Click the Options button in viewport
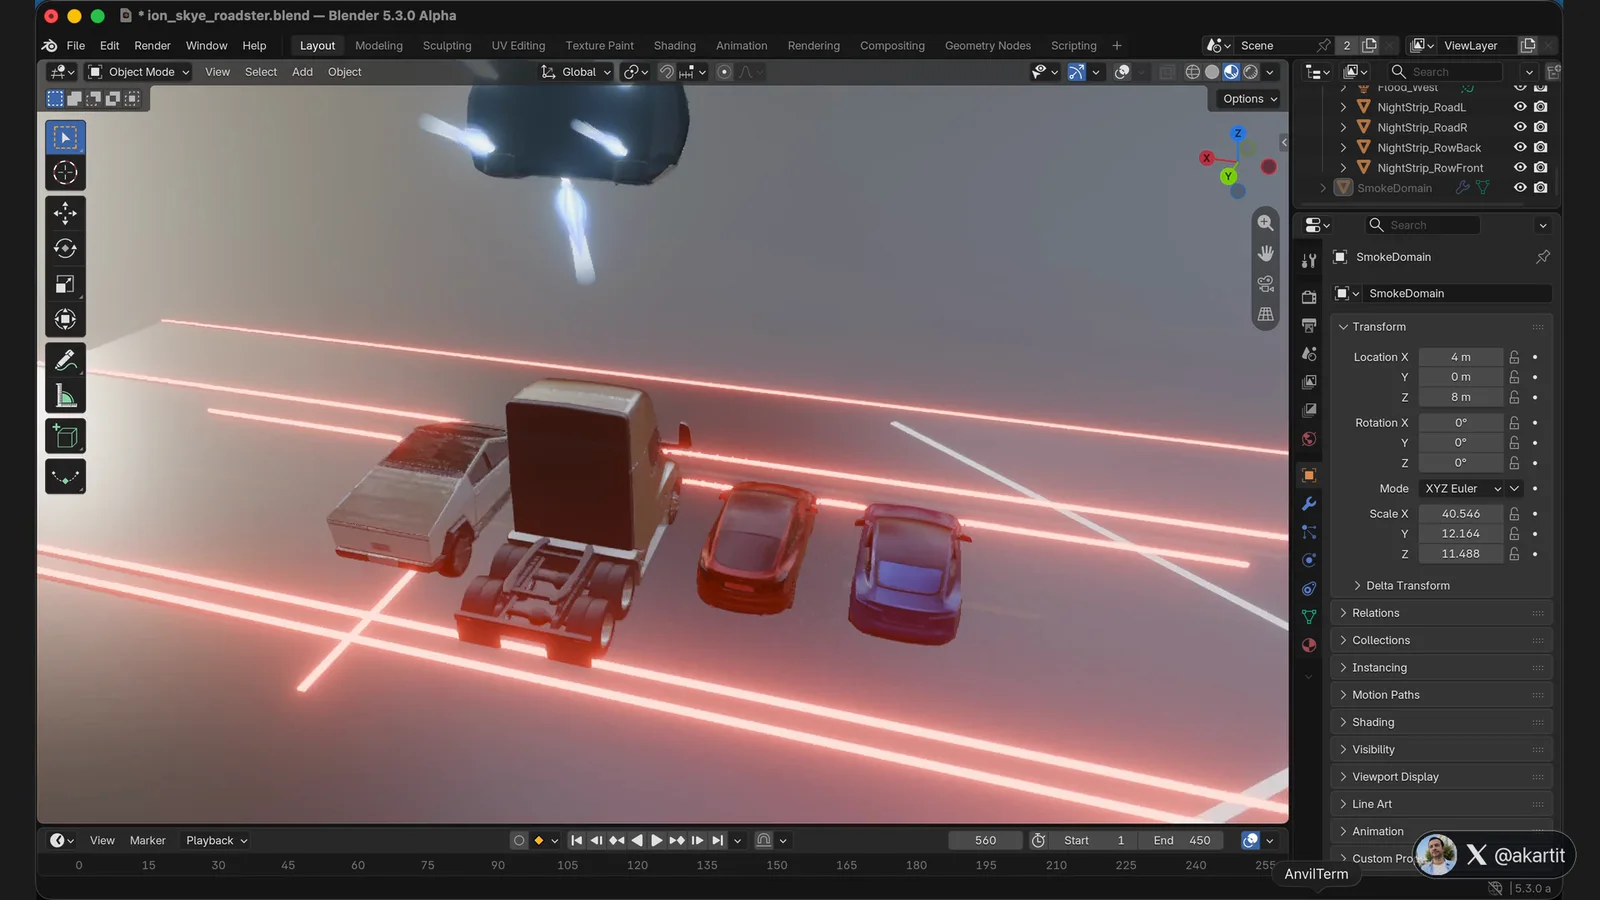 (x=1249, y=99)
